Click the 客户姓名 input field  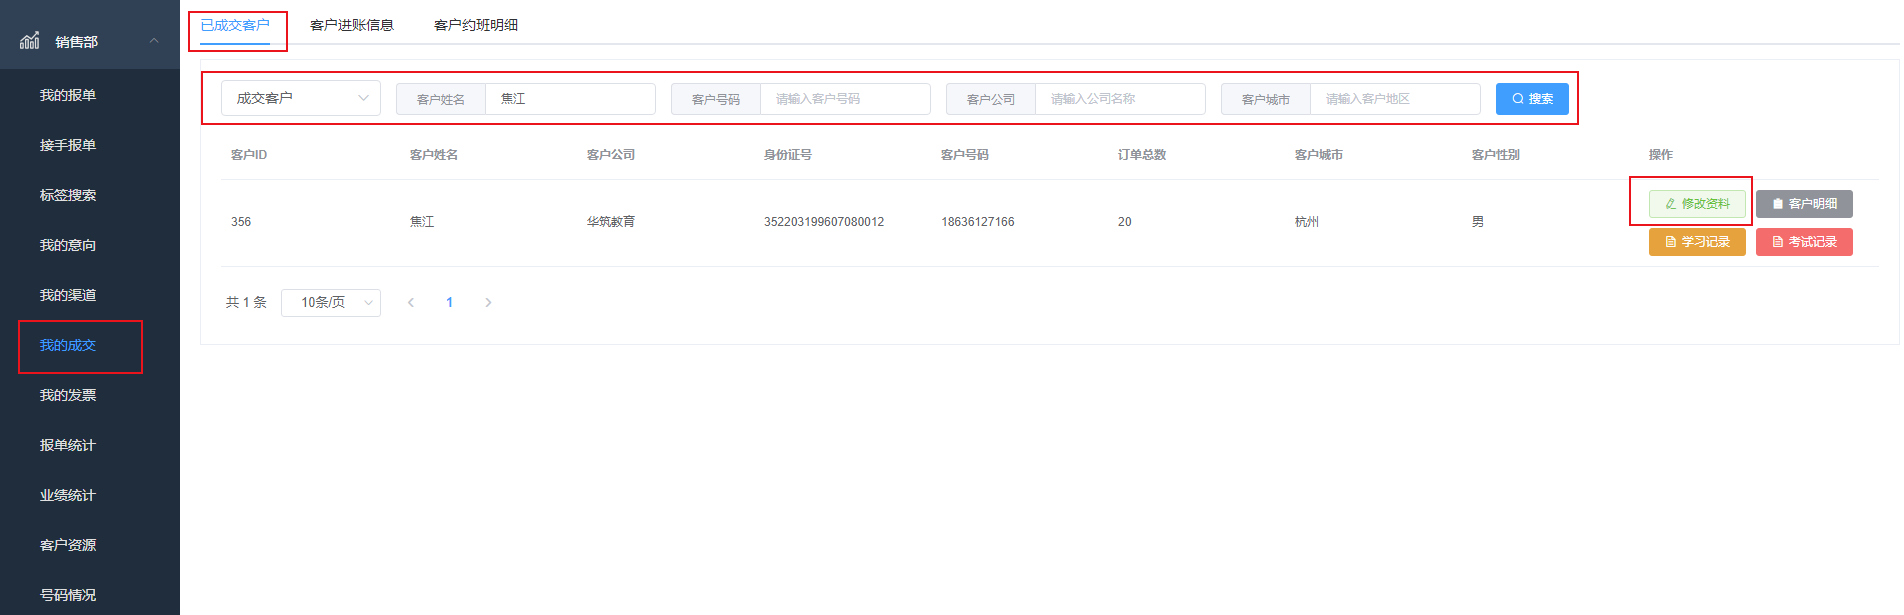tap(569, 99)
